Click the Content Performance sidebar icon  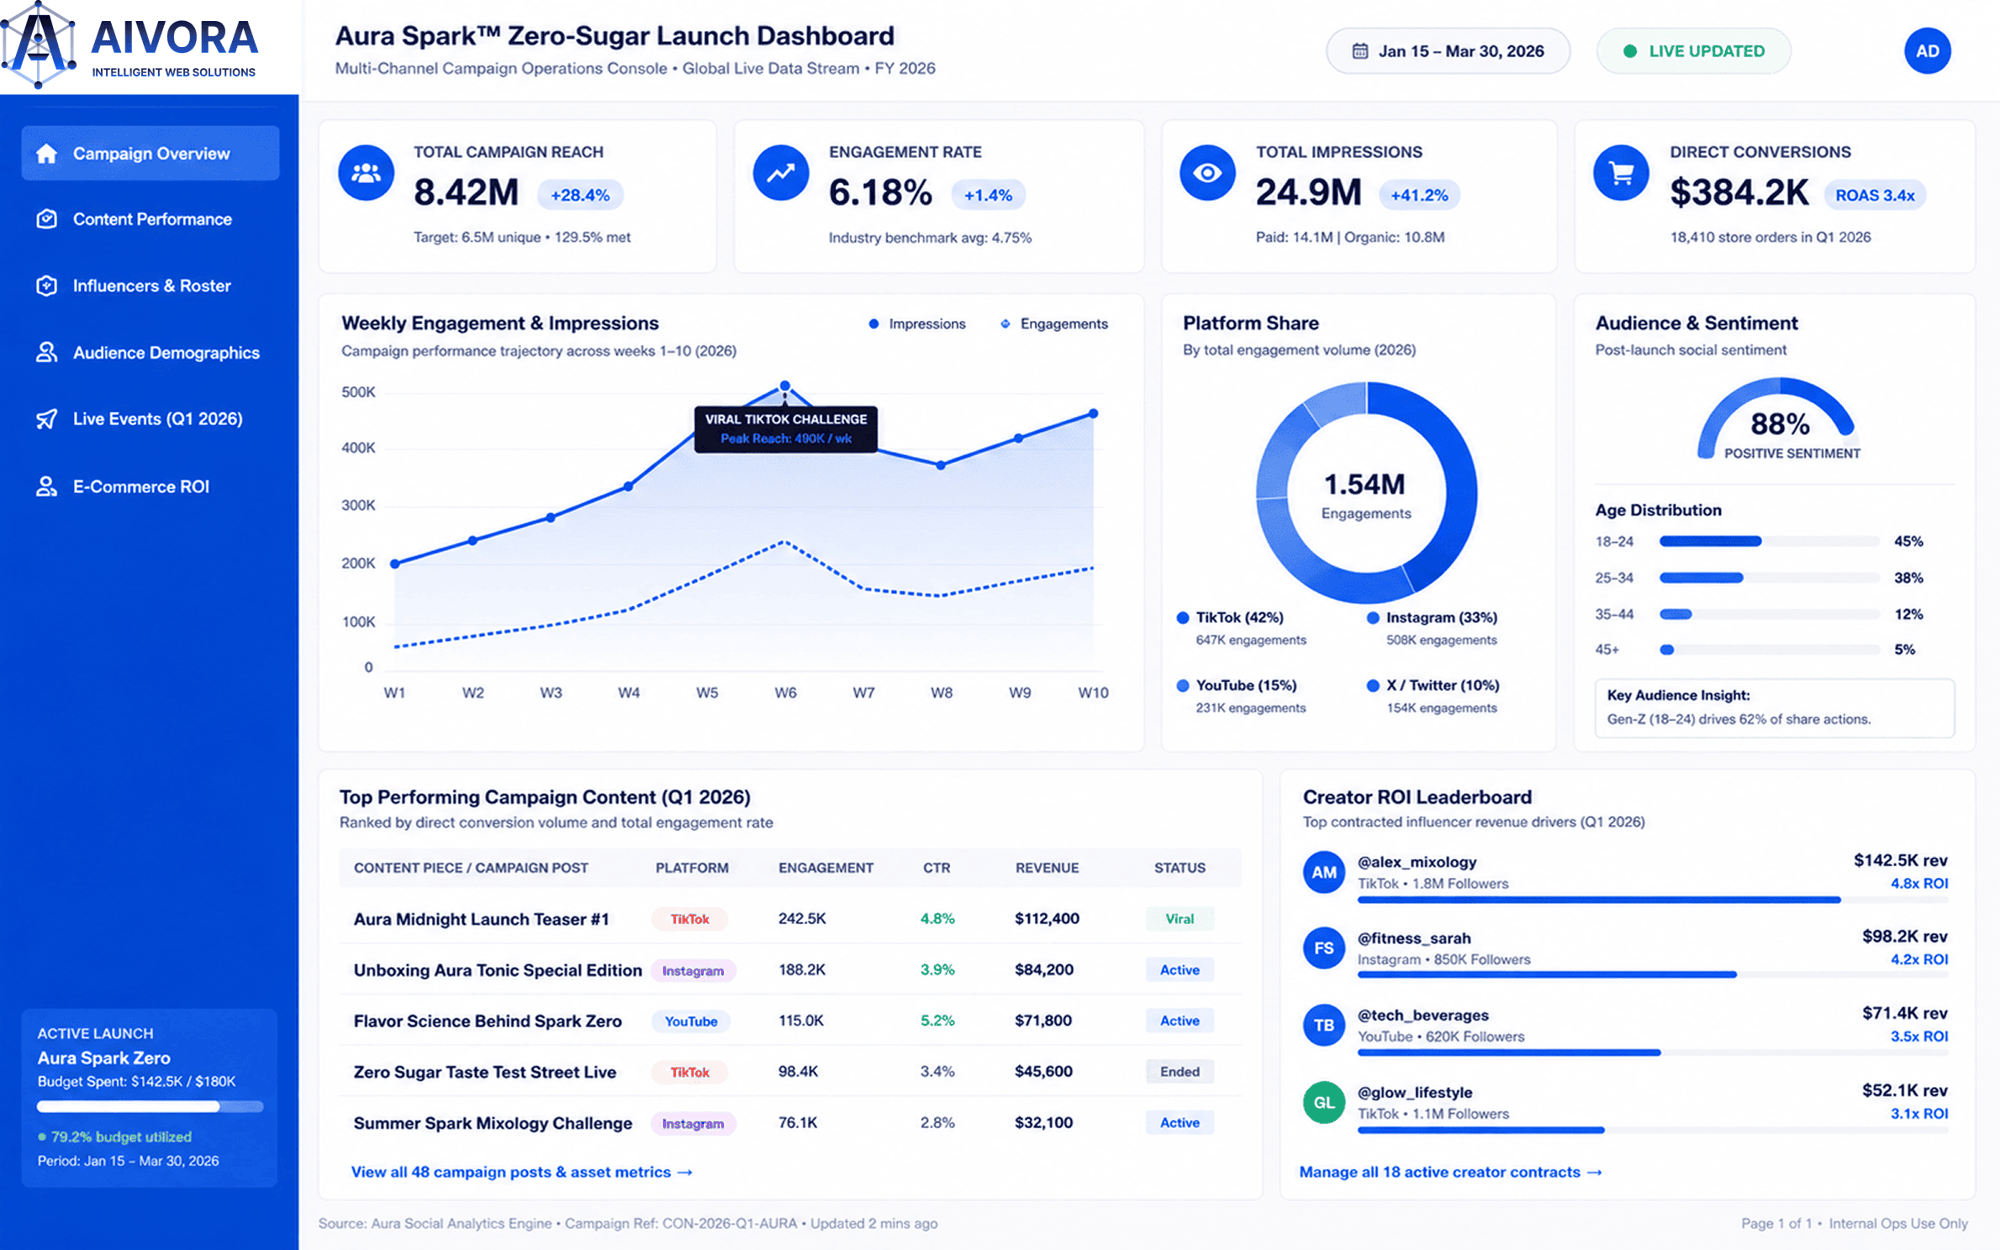pos(46,219)
